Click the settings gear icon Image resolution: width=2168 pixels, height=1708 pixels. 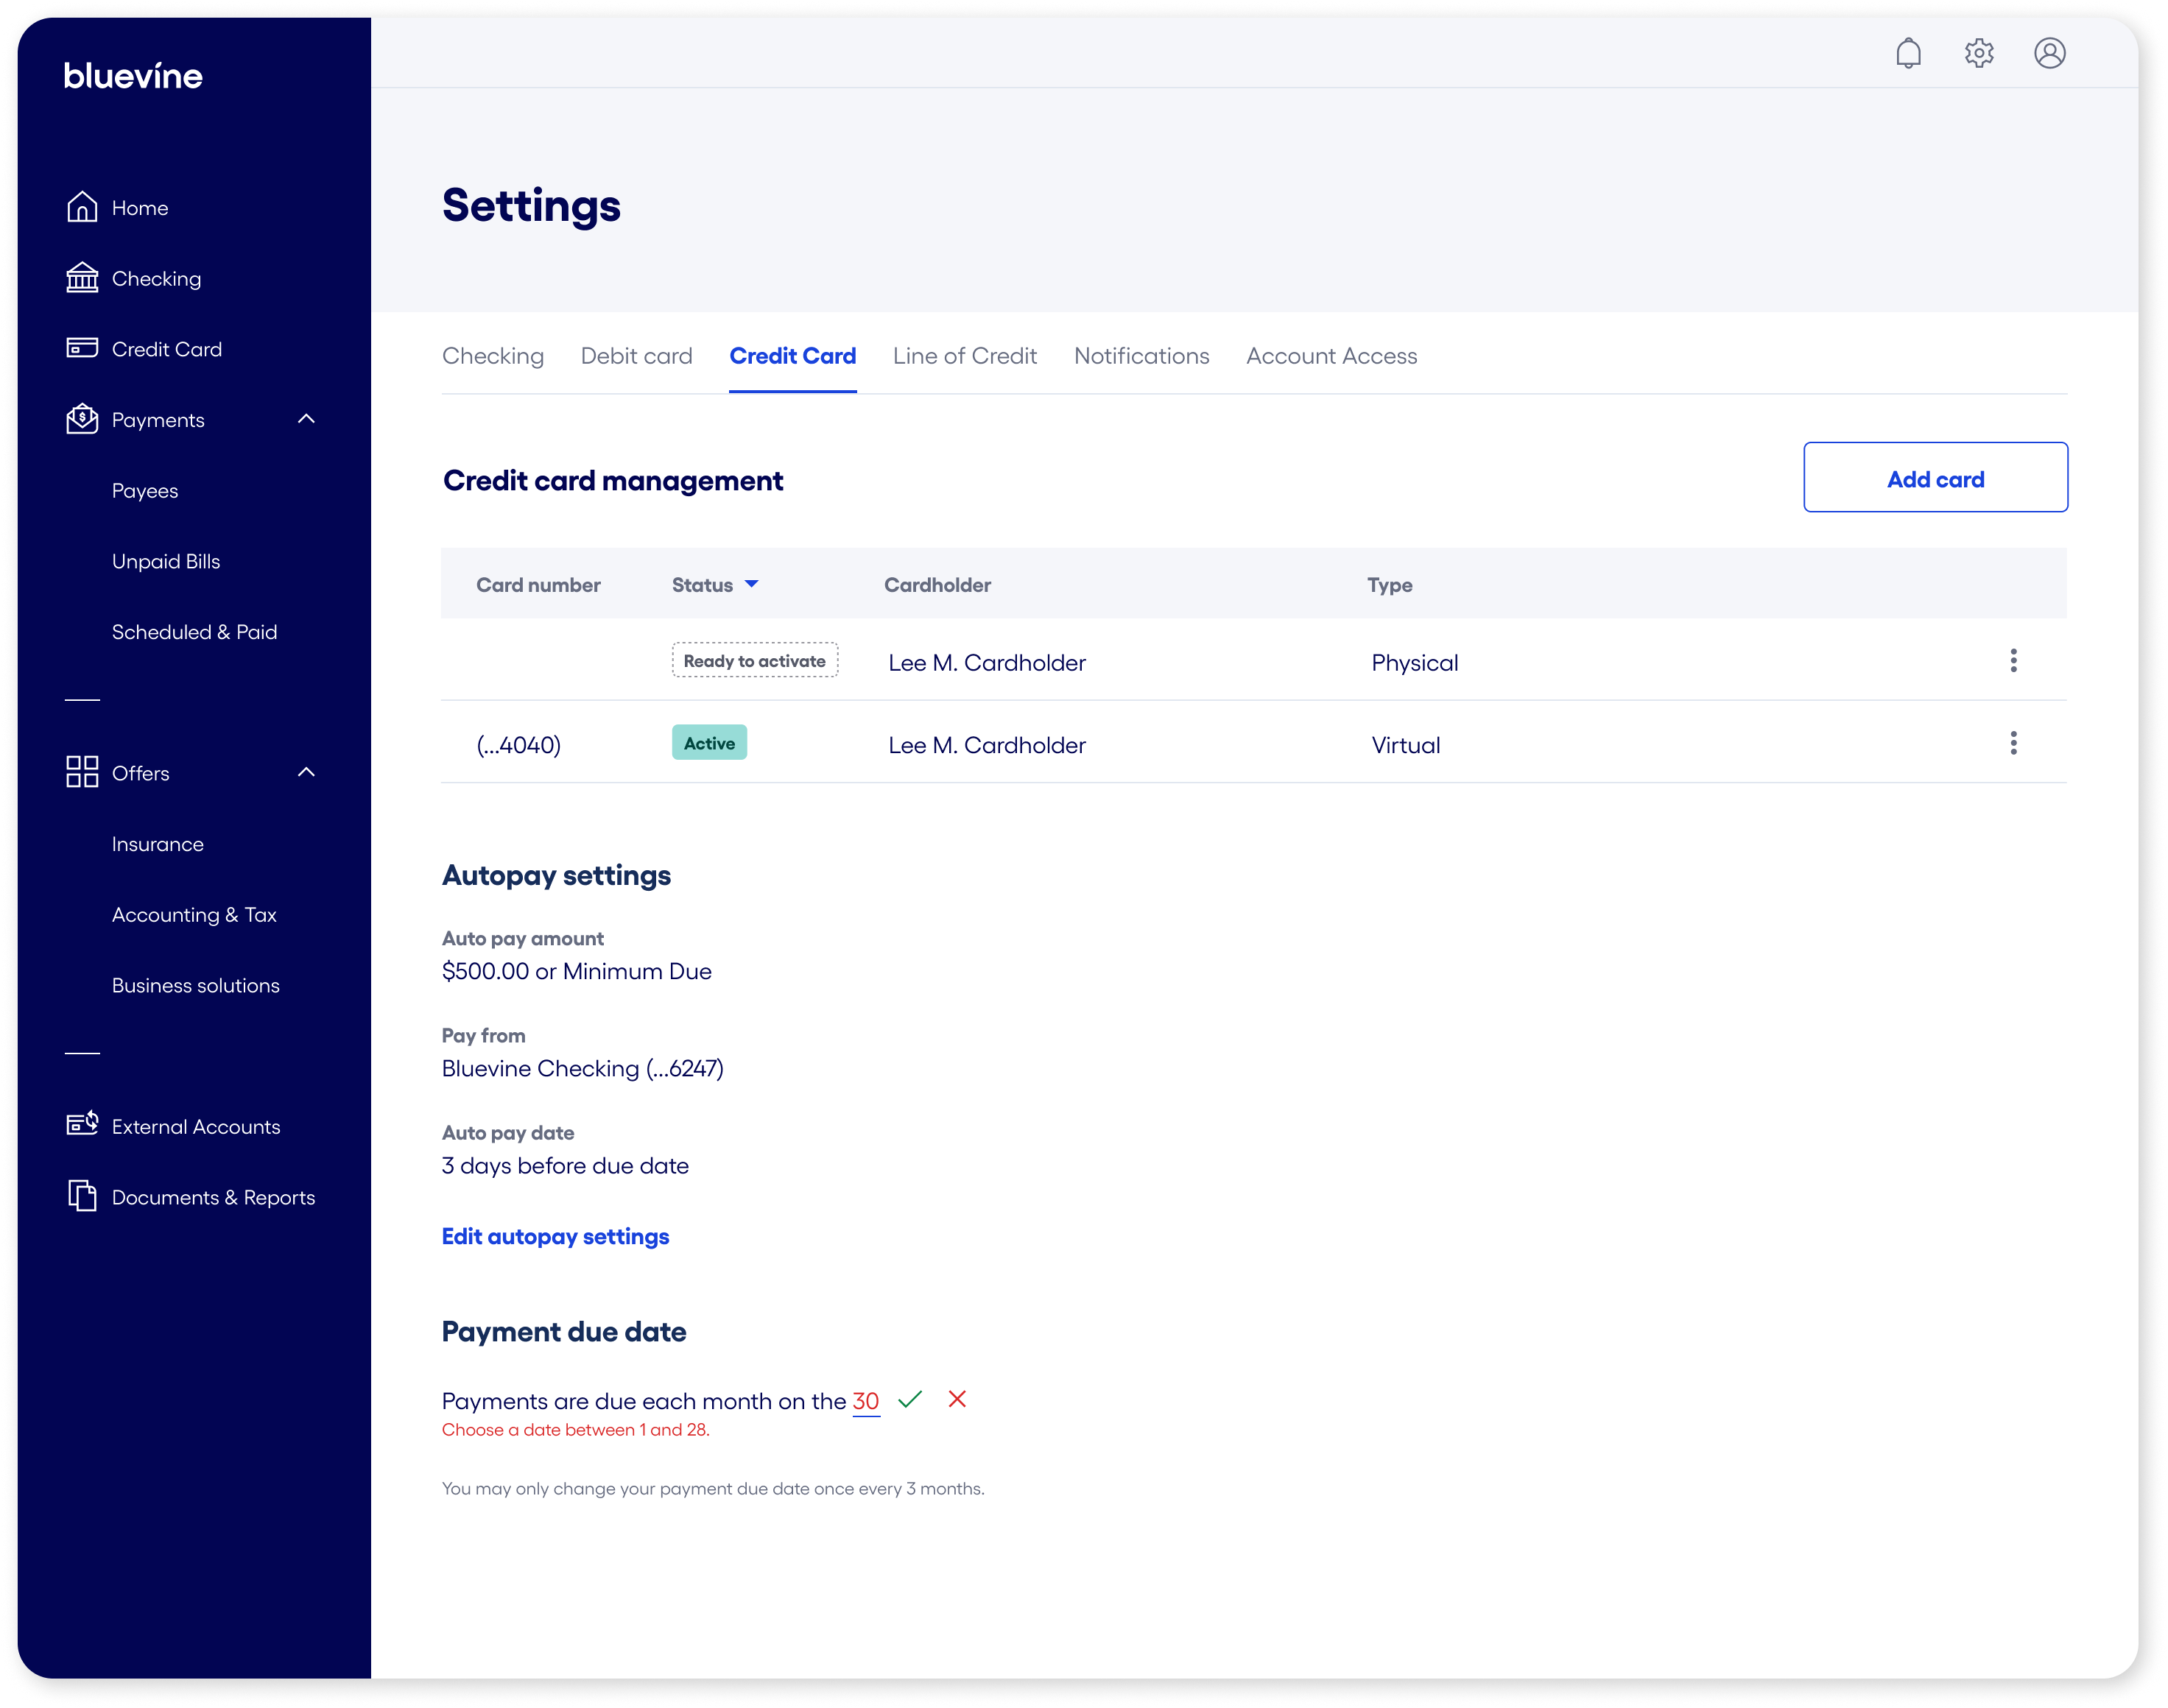coord(1979,53)
